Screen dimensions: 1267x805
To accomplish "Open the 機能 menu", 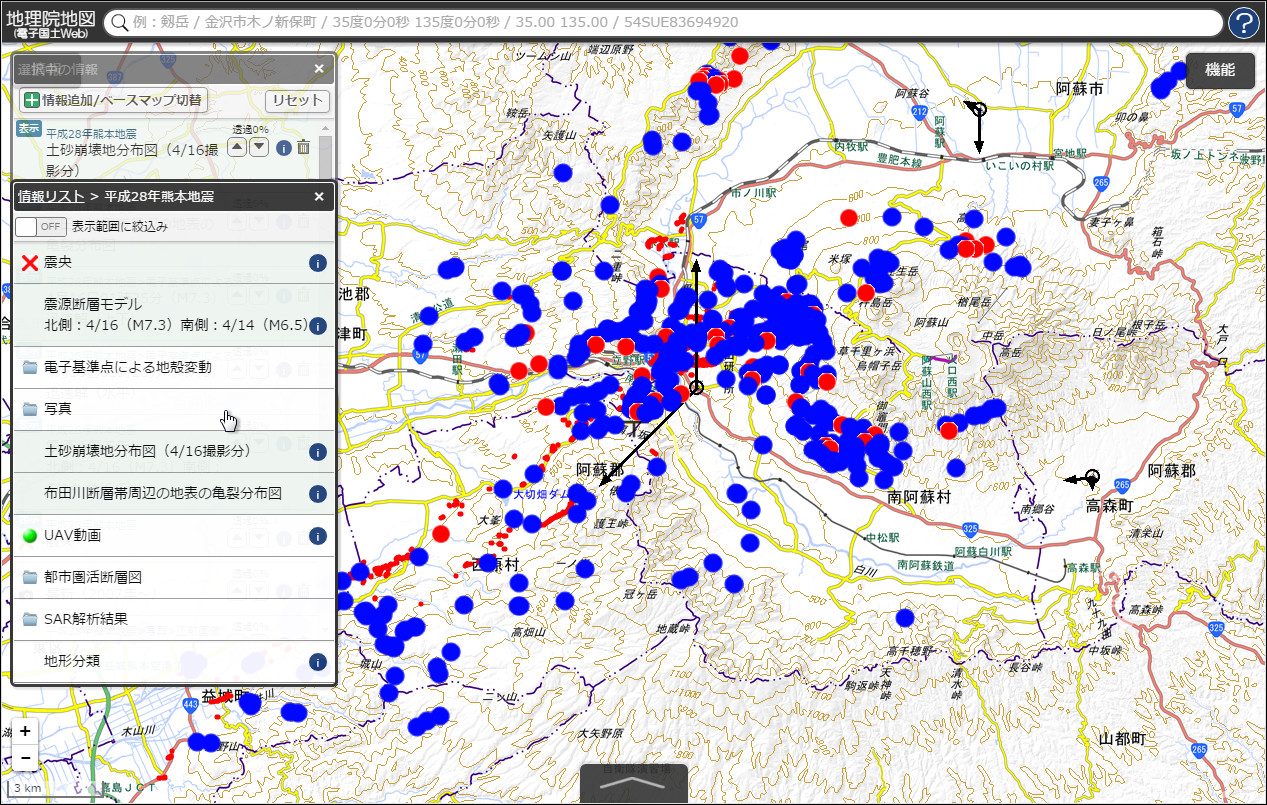I will point(1219,70).
